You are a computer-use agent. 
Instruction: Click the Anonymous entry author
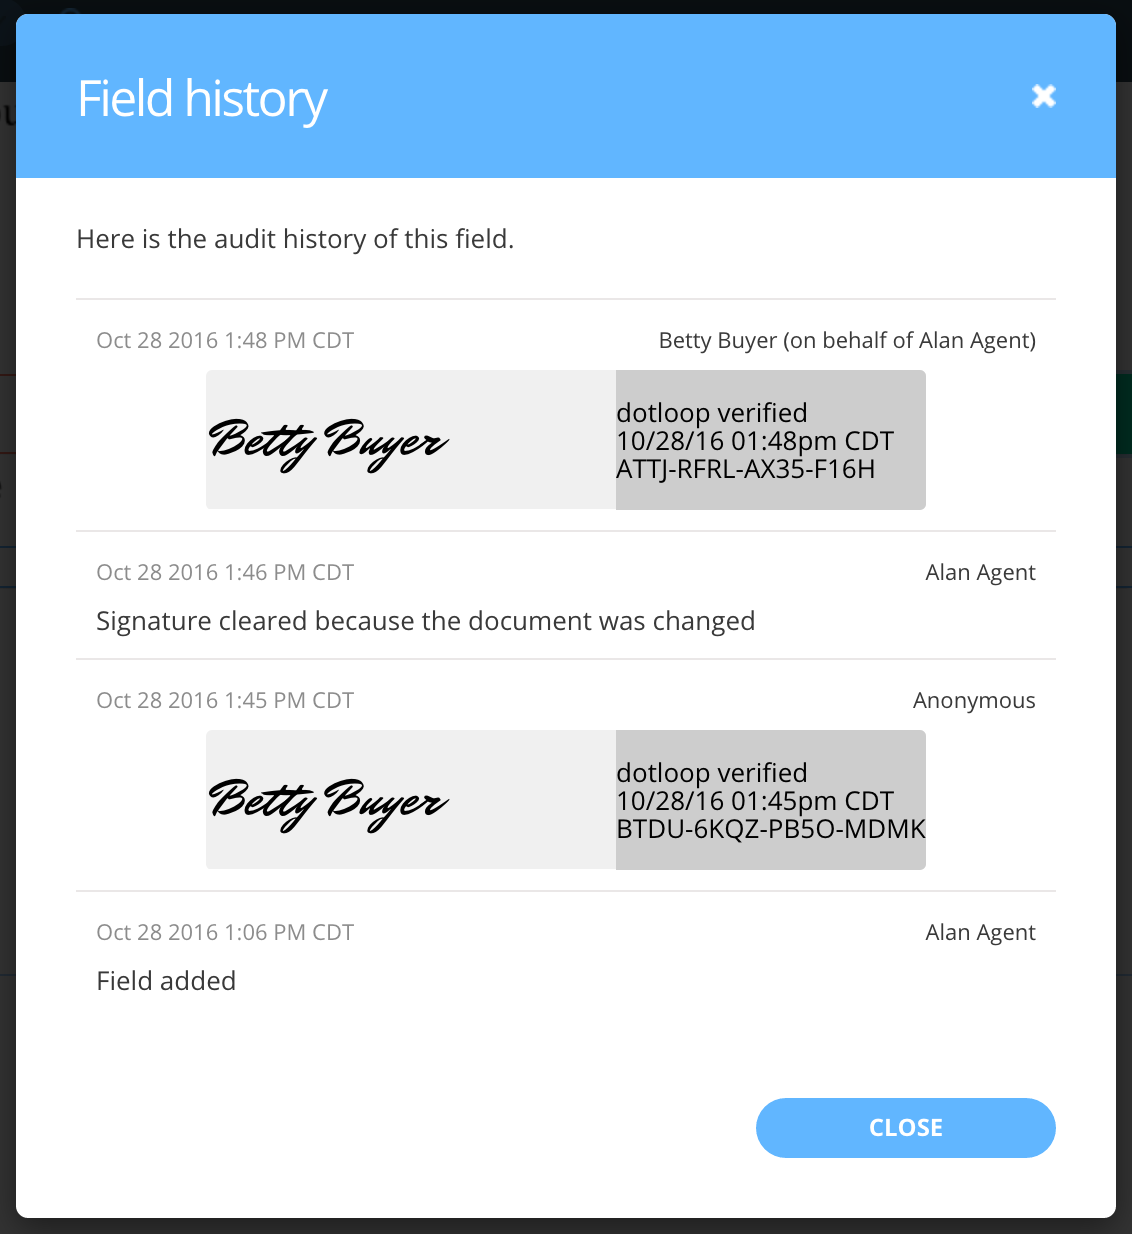974,700
